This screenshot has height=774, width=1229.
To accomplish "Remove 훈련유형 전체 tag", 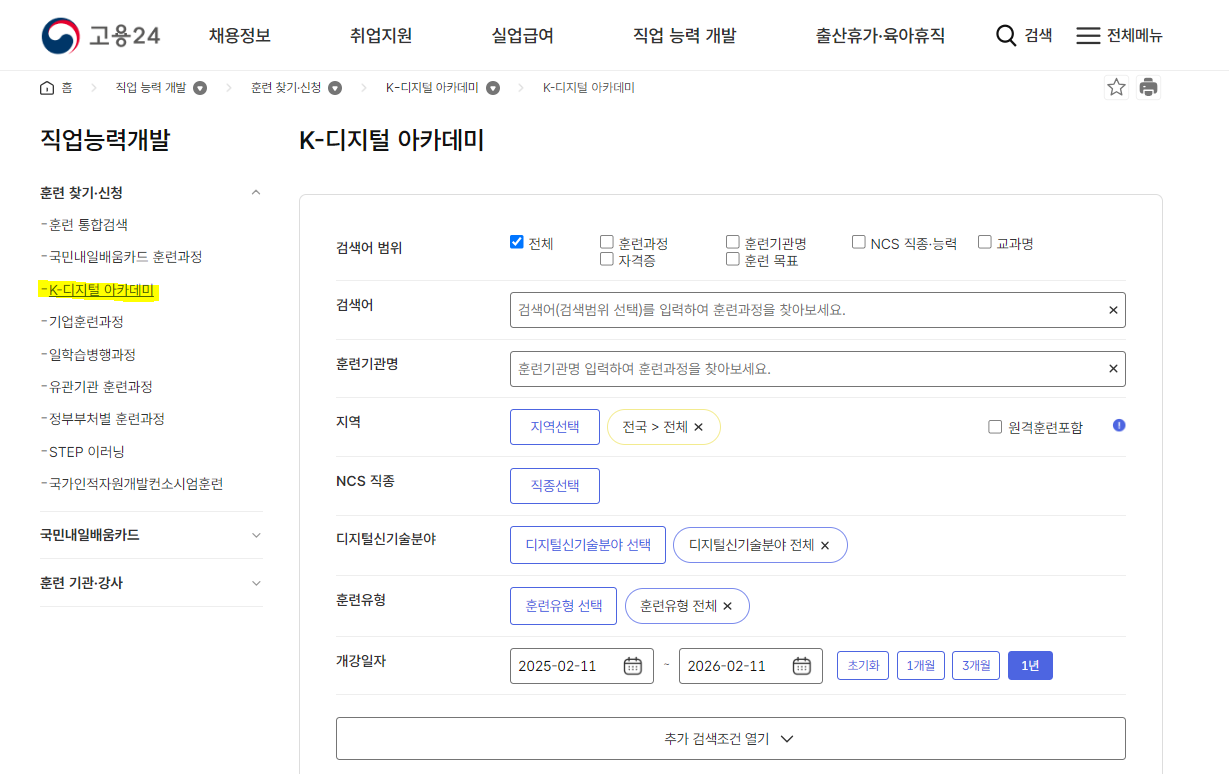I will [727, 606].
